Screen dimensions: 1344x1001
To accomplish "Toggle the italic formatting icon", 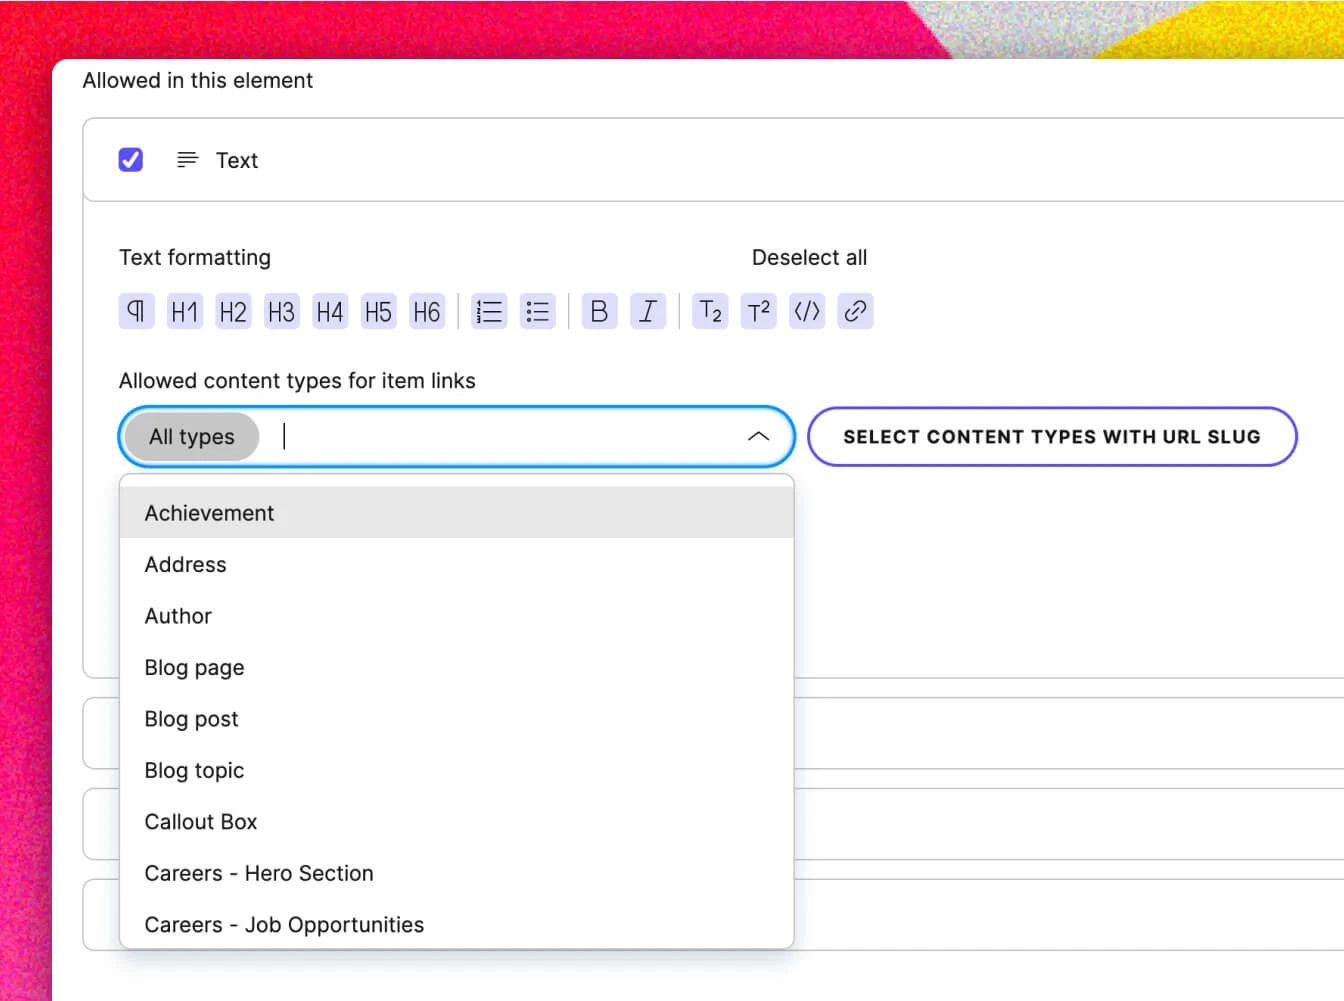I will pos(648,311).
